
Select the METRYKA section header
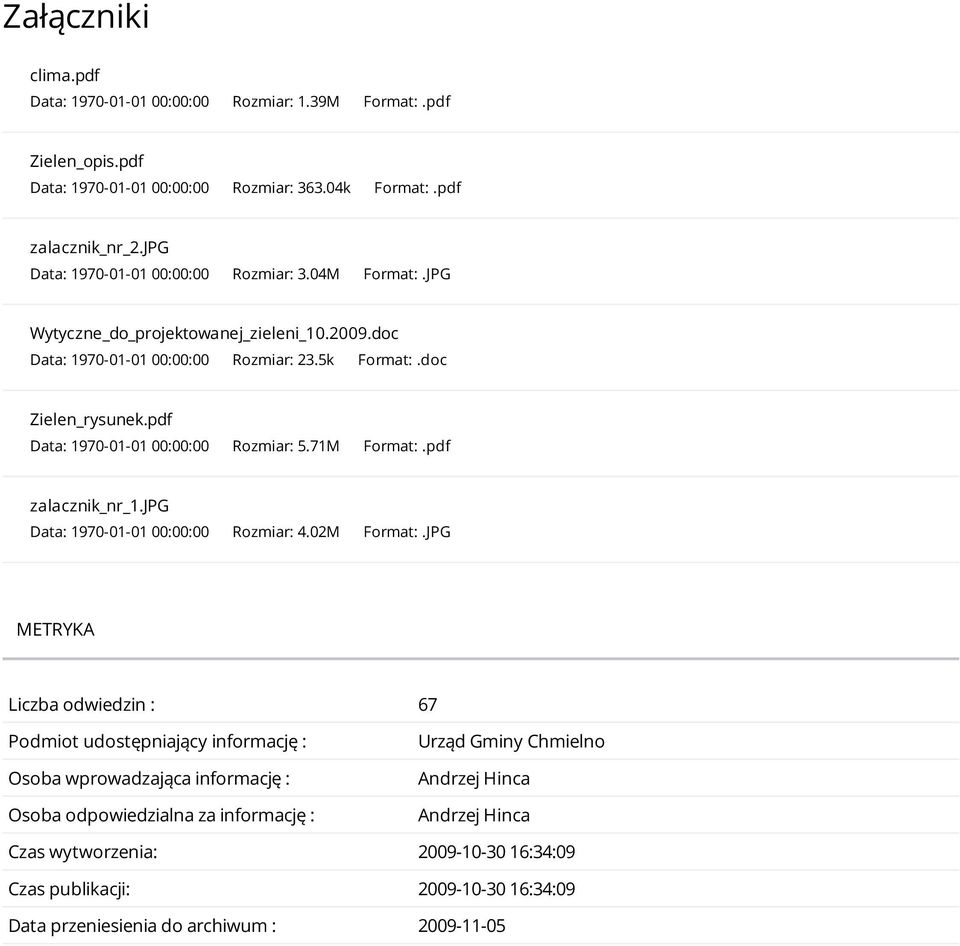[55, 629]
